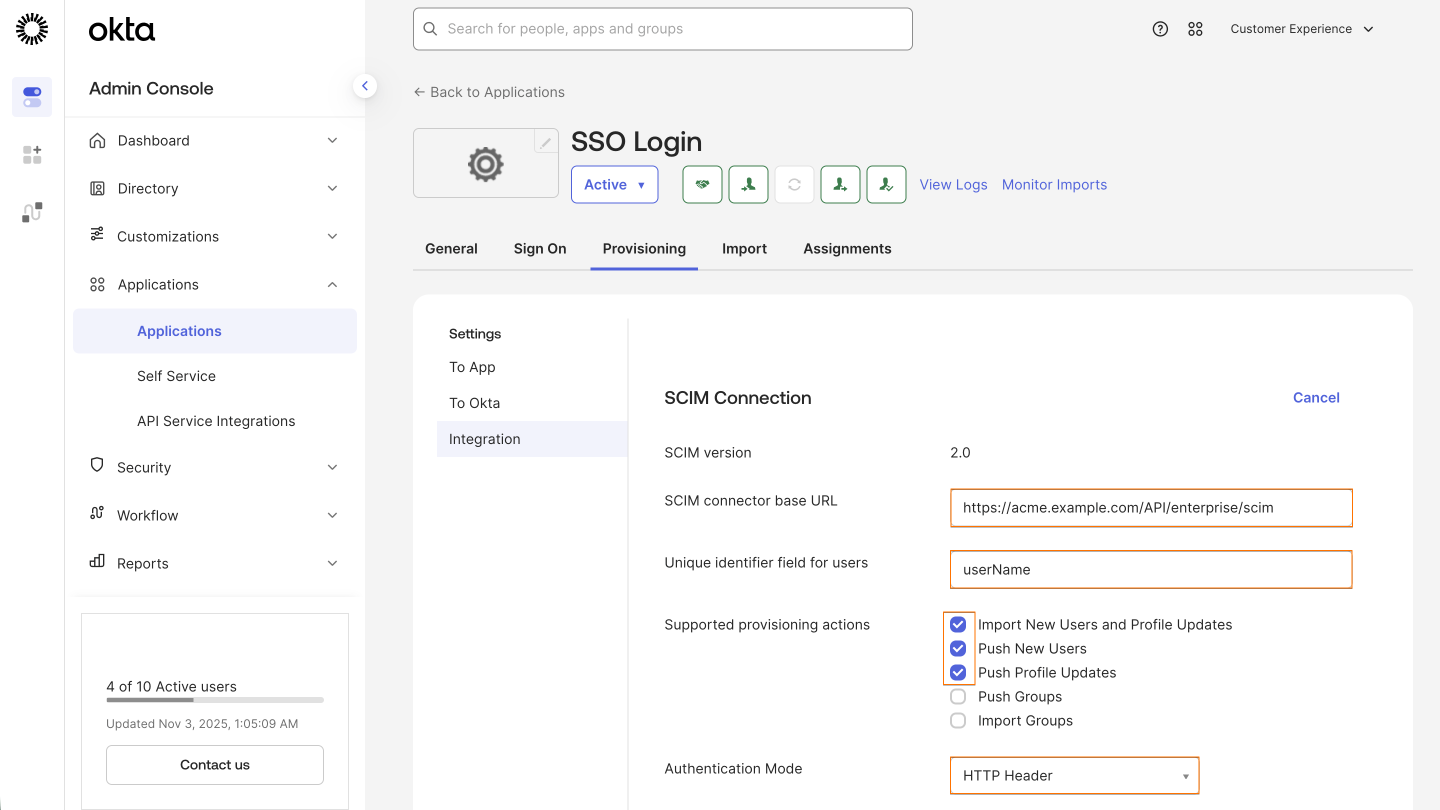Click the user verified checkmark icon
The image size is (1440, 810).
pos(886,184)
